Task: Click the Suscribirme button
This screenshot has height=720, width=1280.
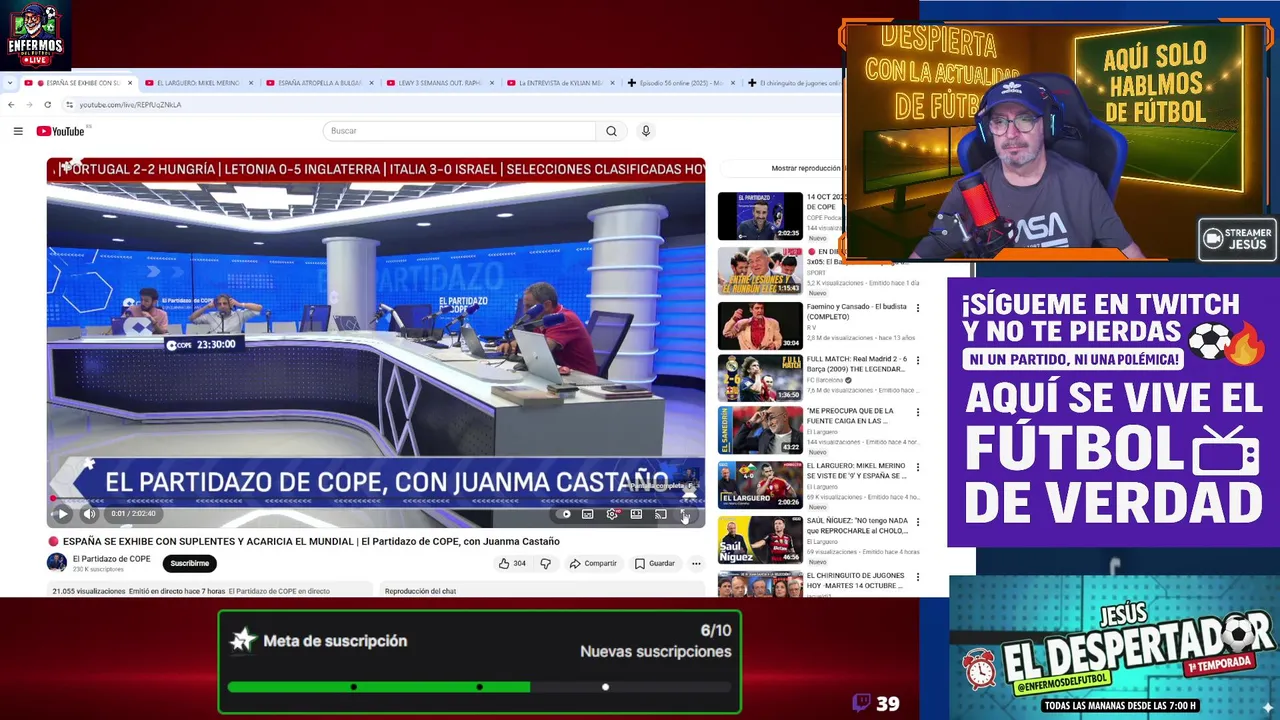Action: [189, 563]
